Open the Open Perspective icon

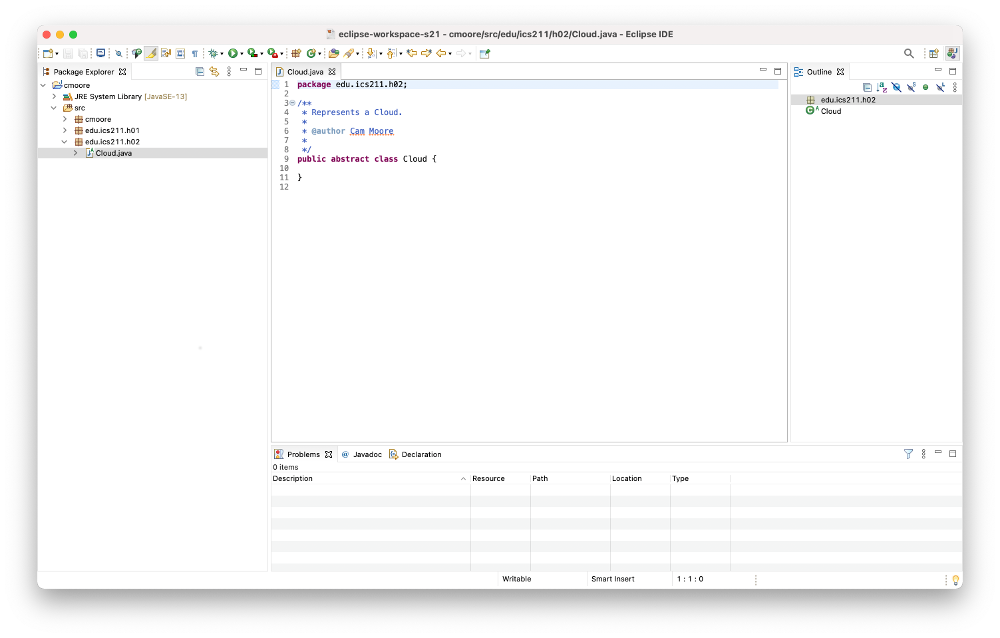click(933, 53)
